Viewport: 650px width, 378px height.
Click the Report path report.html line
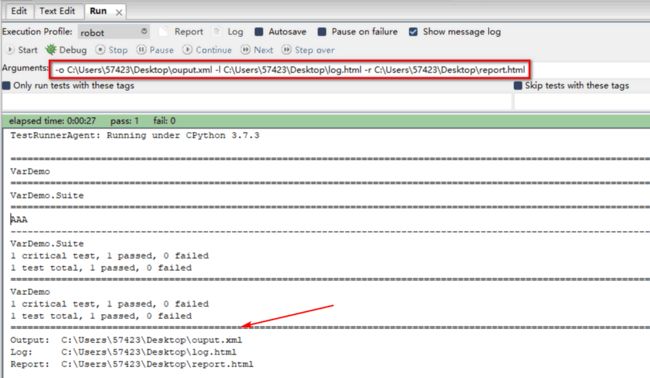(x=132, y=364)
